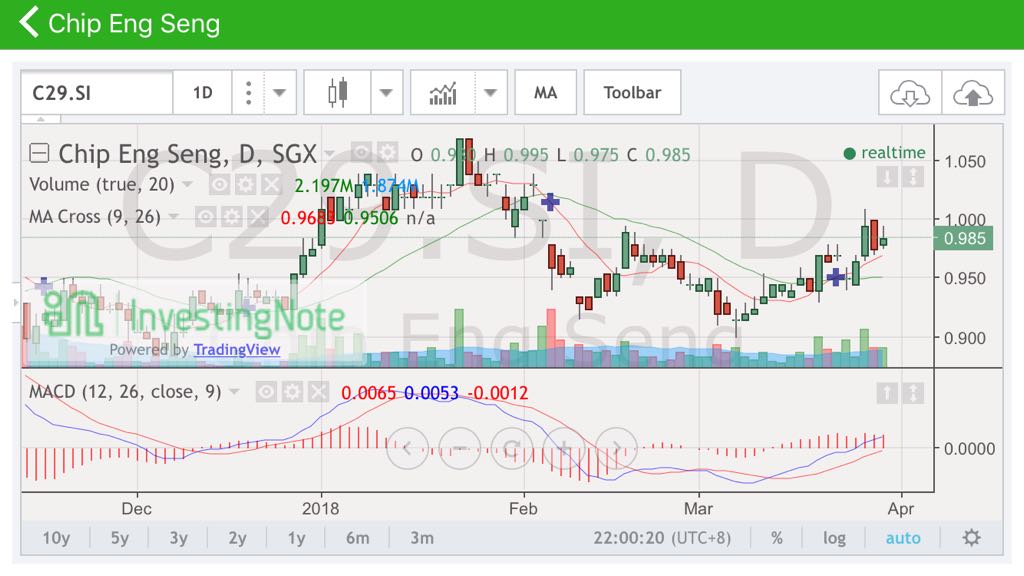The image size is (1024, 576).
Task: Select the 6m time range
Action: pos(358,538)
